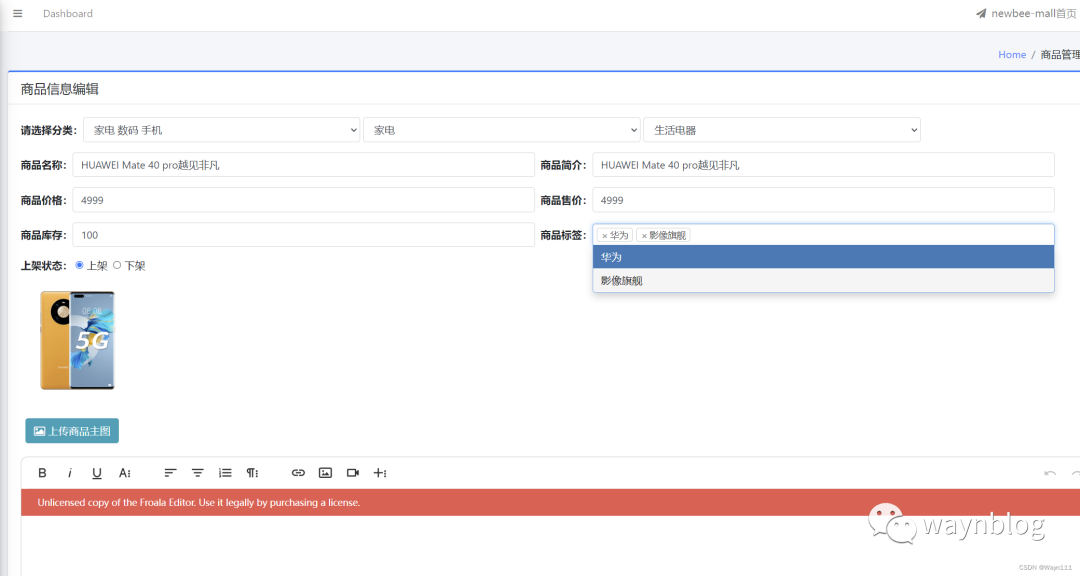
Task: Toggle the sidebar hamburger menu
Action: click(18, 13)
